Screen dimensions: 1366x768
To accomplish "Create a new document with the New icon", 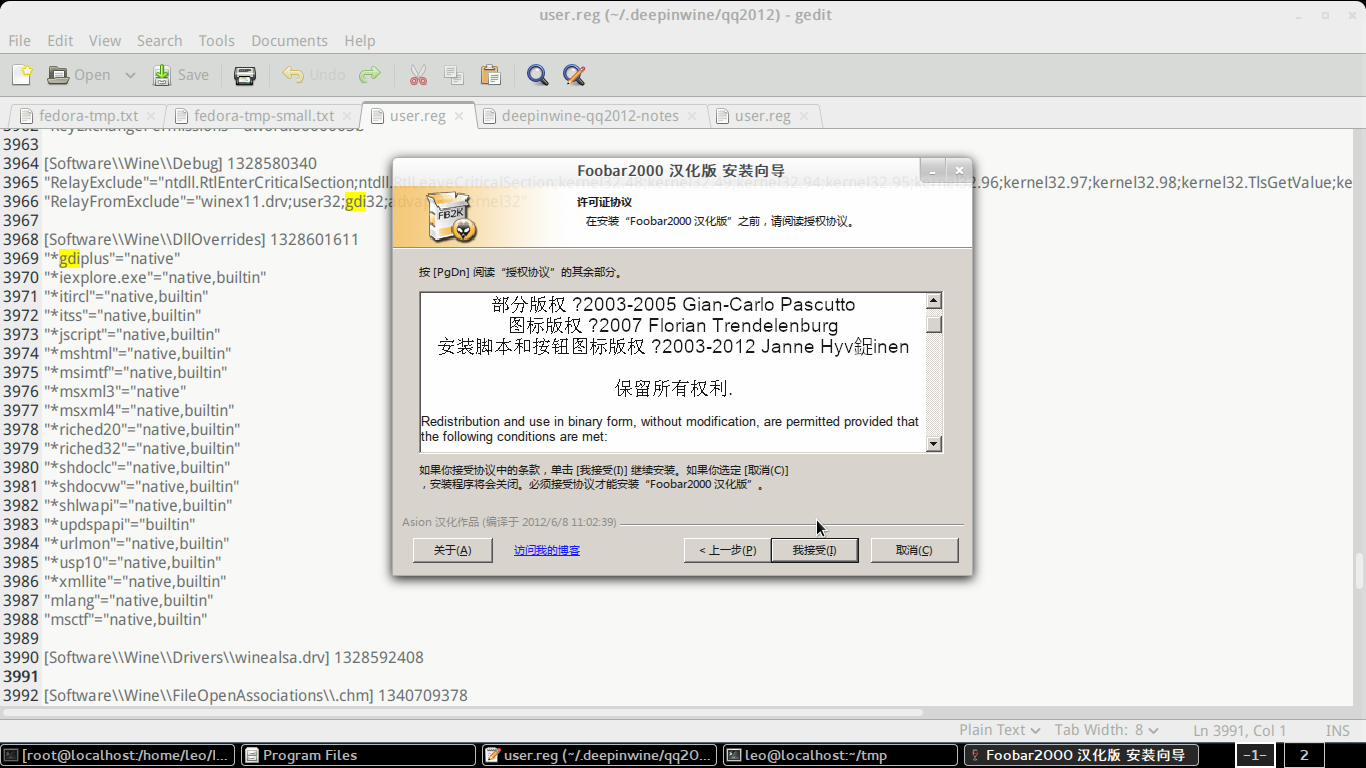I will click(22, 75).
